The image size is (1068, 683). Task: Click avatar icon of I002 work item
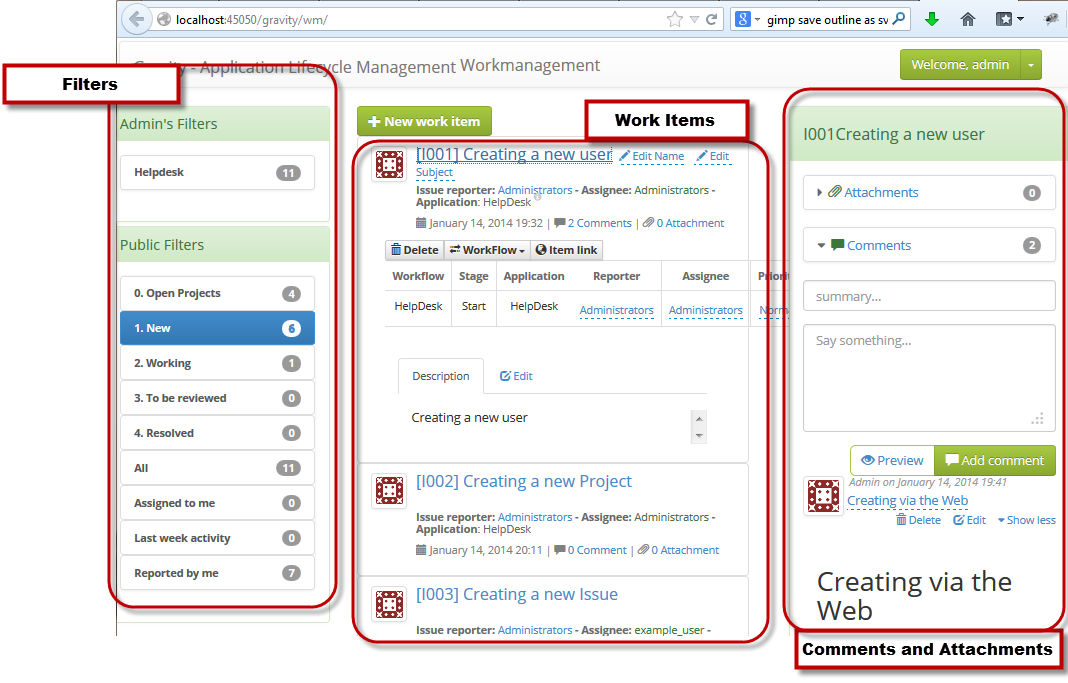pos(388,491)
